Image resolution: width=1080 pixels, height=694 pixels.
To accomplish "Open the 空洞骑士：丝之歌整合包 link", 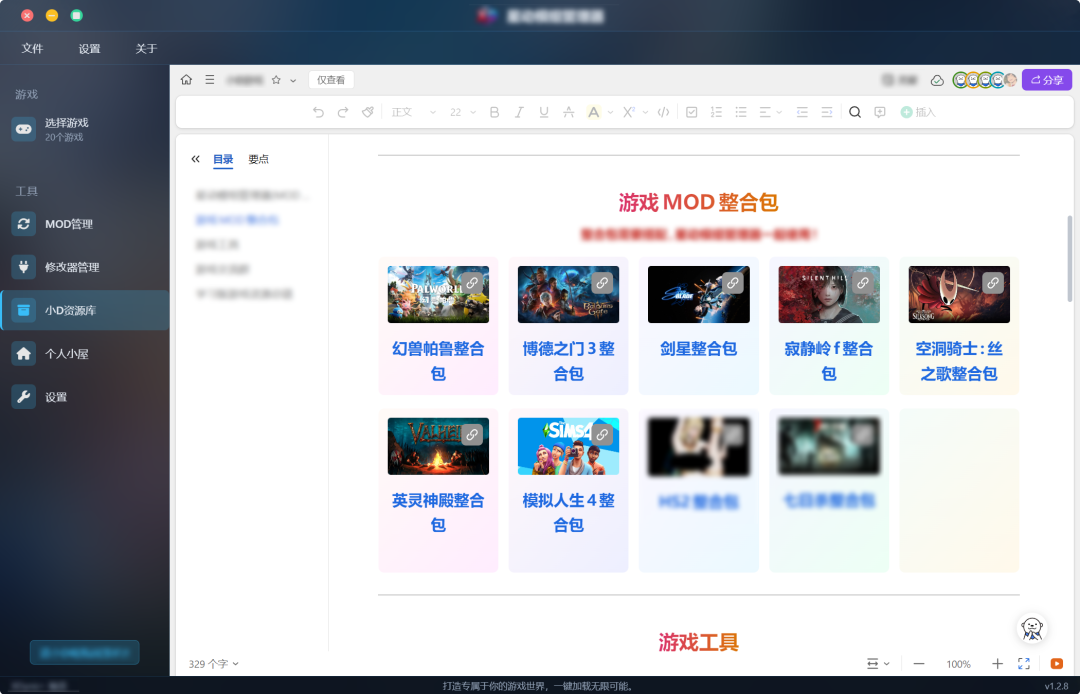I will [x=959, y=361].
